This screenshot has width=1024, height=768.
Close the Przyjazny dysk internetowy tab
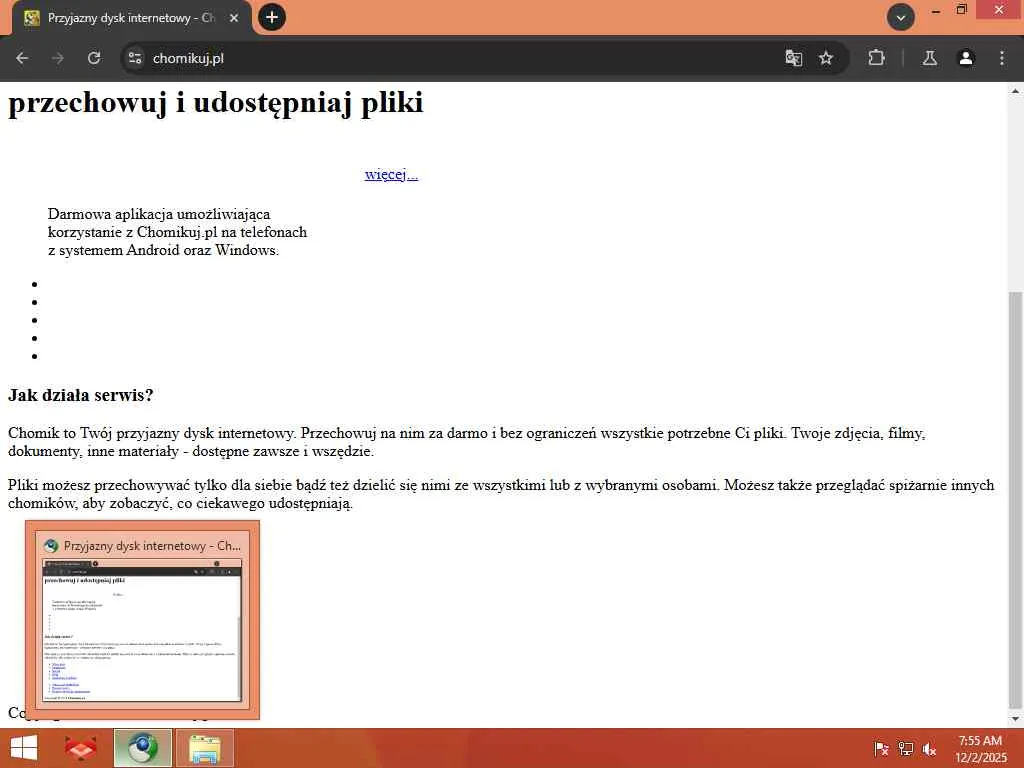(x=234, y=18)
